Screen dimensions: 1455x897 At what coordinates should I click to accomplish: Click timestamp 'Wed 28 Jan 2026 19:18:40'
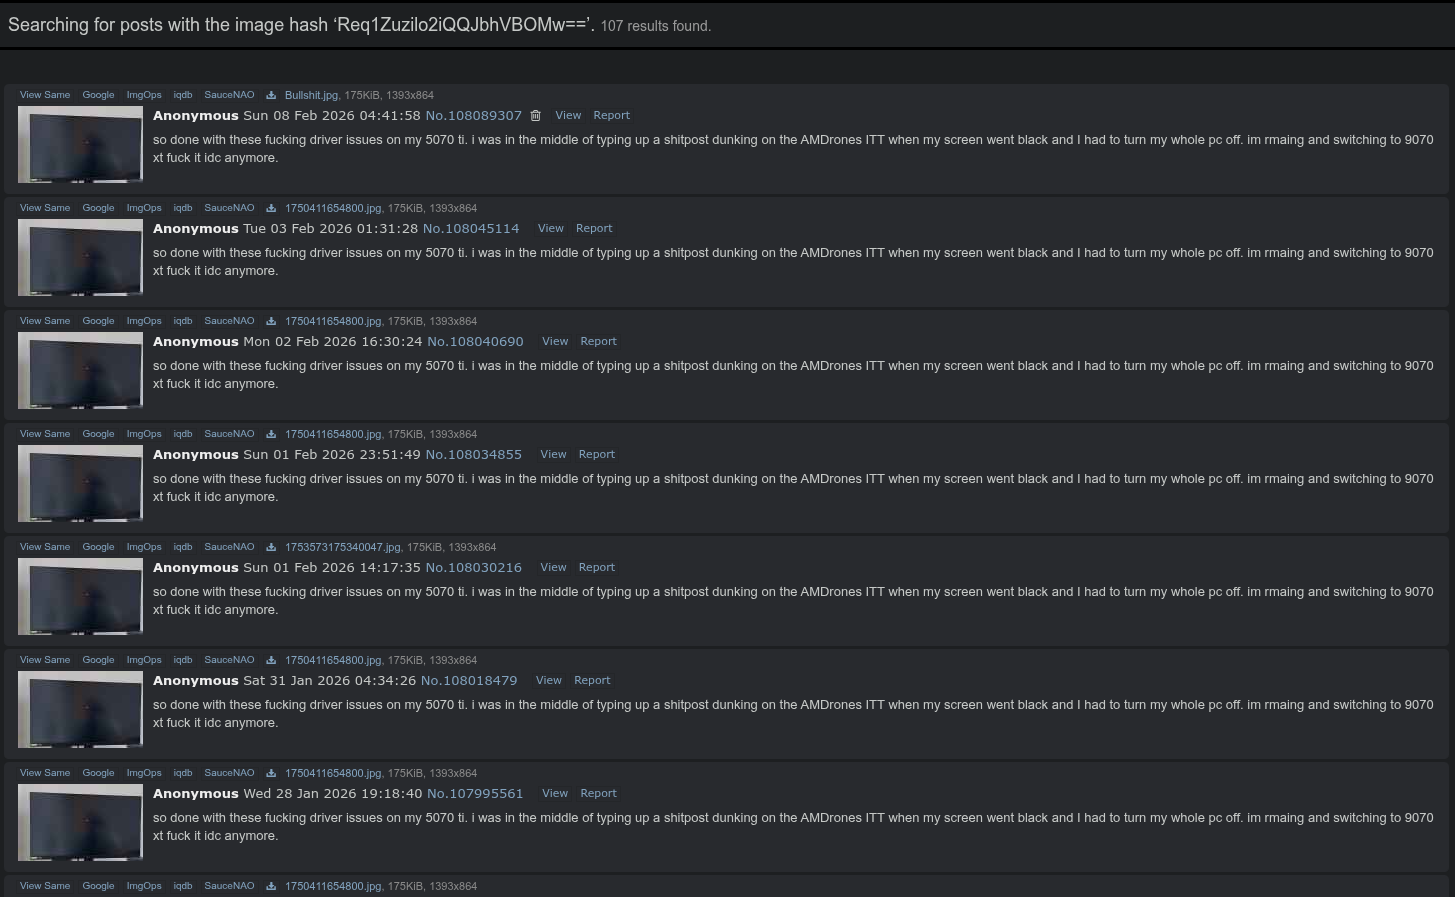(333, 794)
